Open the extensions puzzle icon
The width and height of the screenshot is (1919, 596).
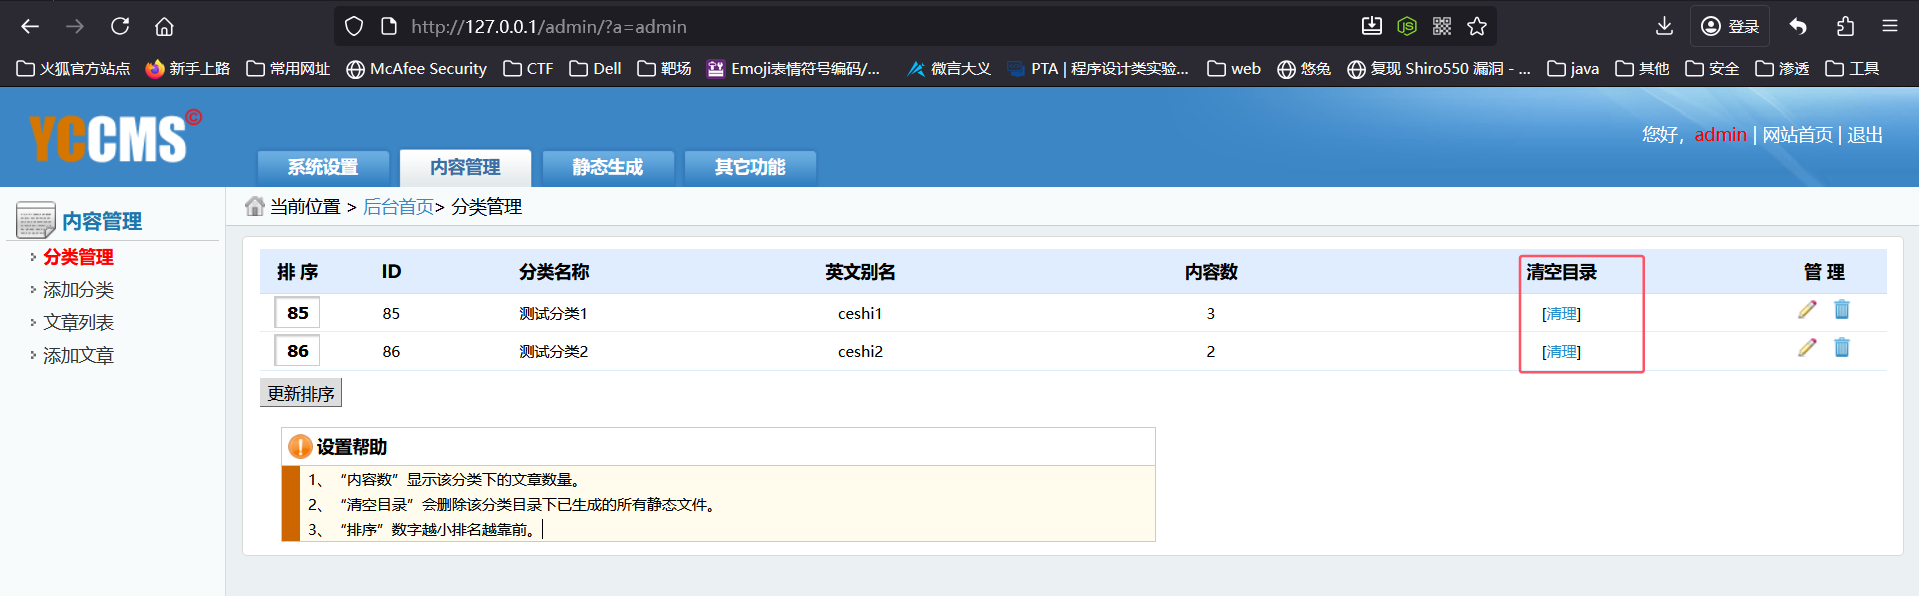[1845, 26]
